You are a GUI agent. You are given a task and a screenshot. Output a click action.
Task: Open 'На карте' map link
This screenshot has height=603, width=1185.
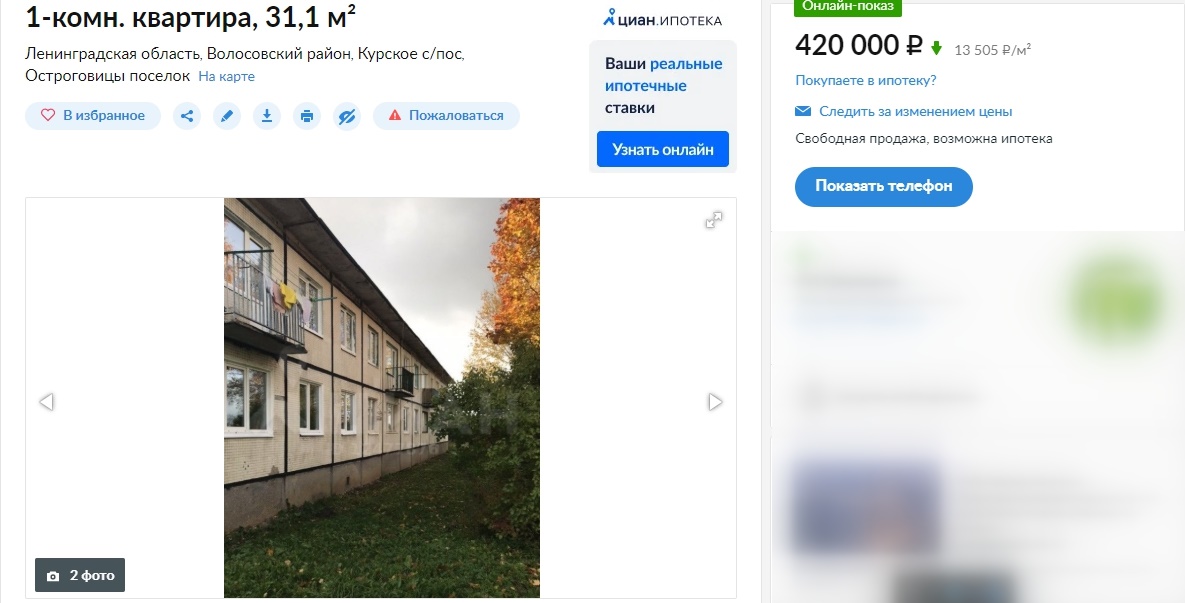point(227,76)
